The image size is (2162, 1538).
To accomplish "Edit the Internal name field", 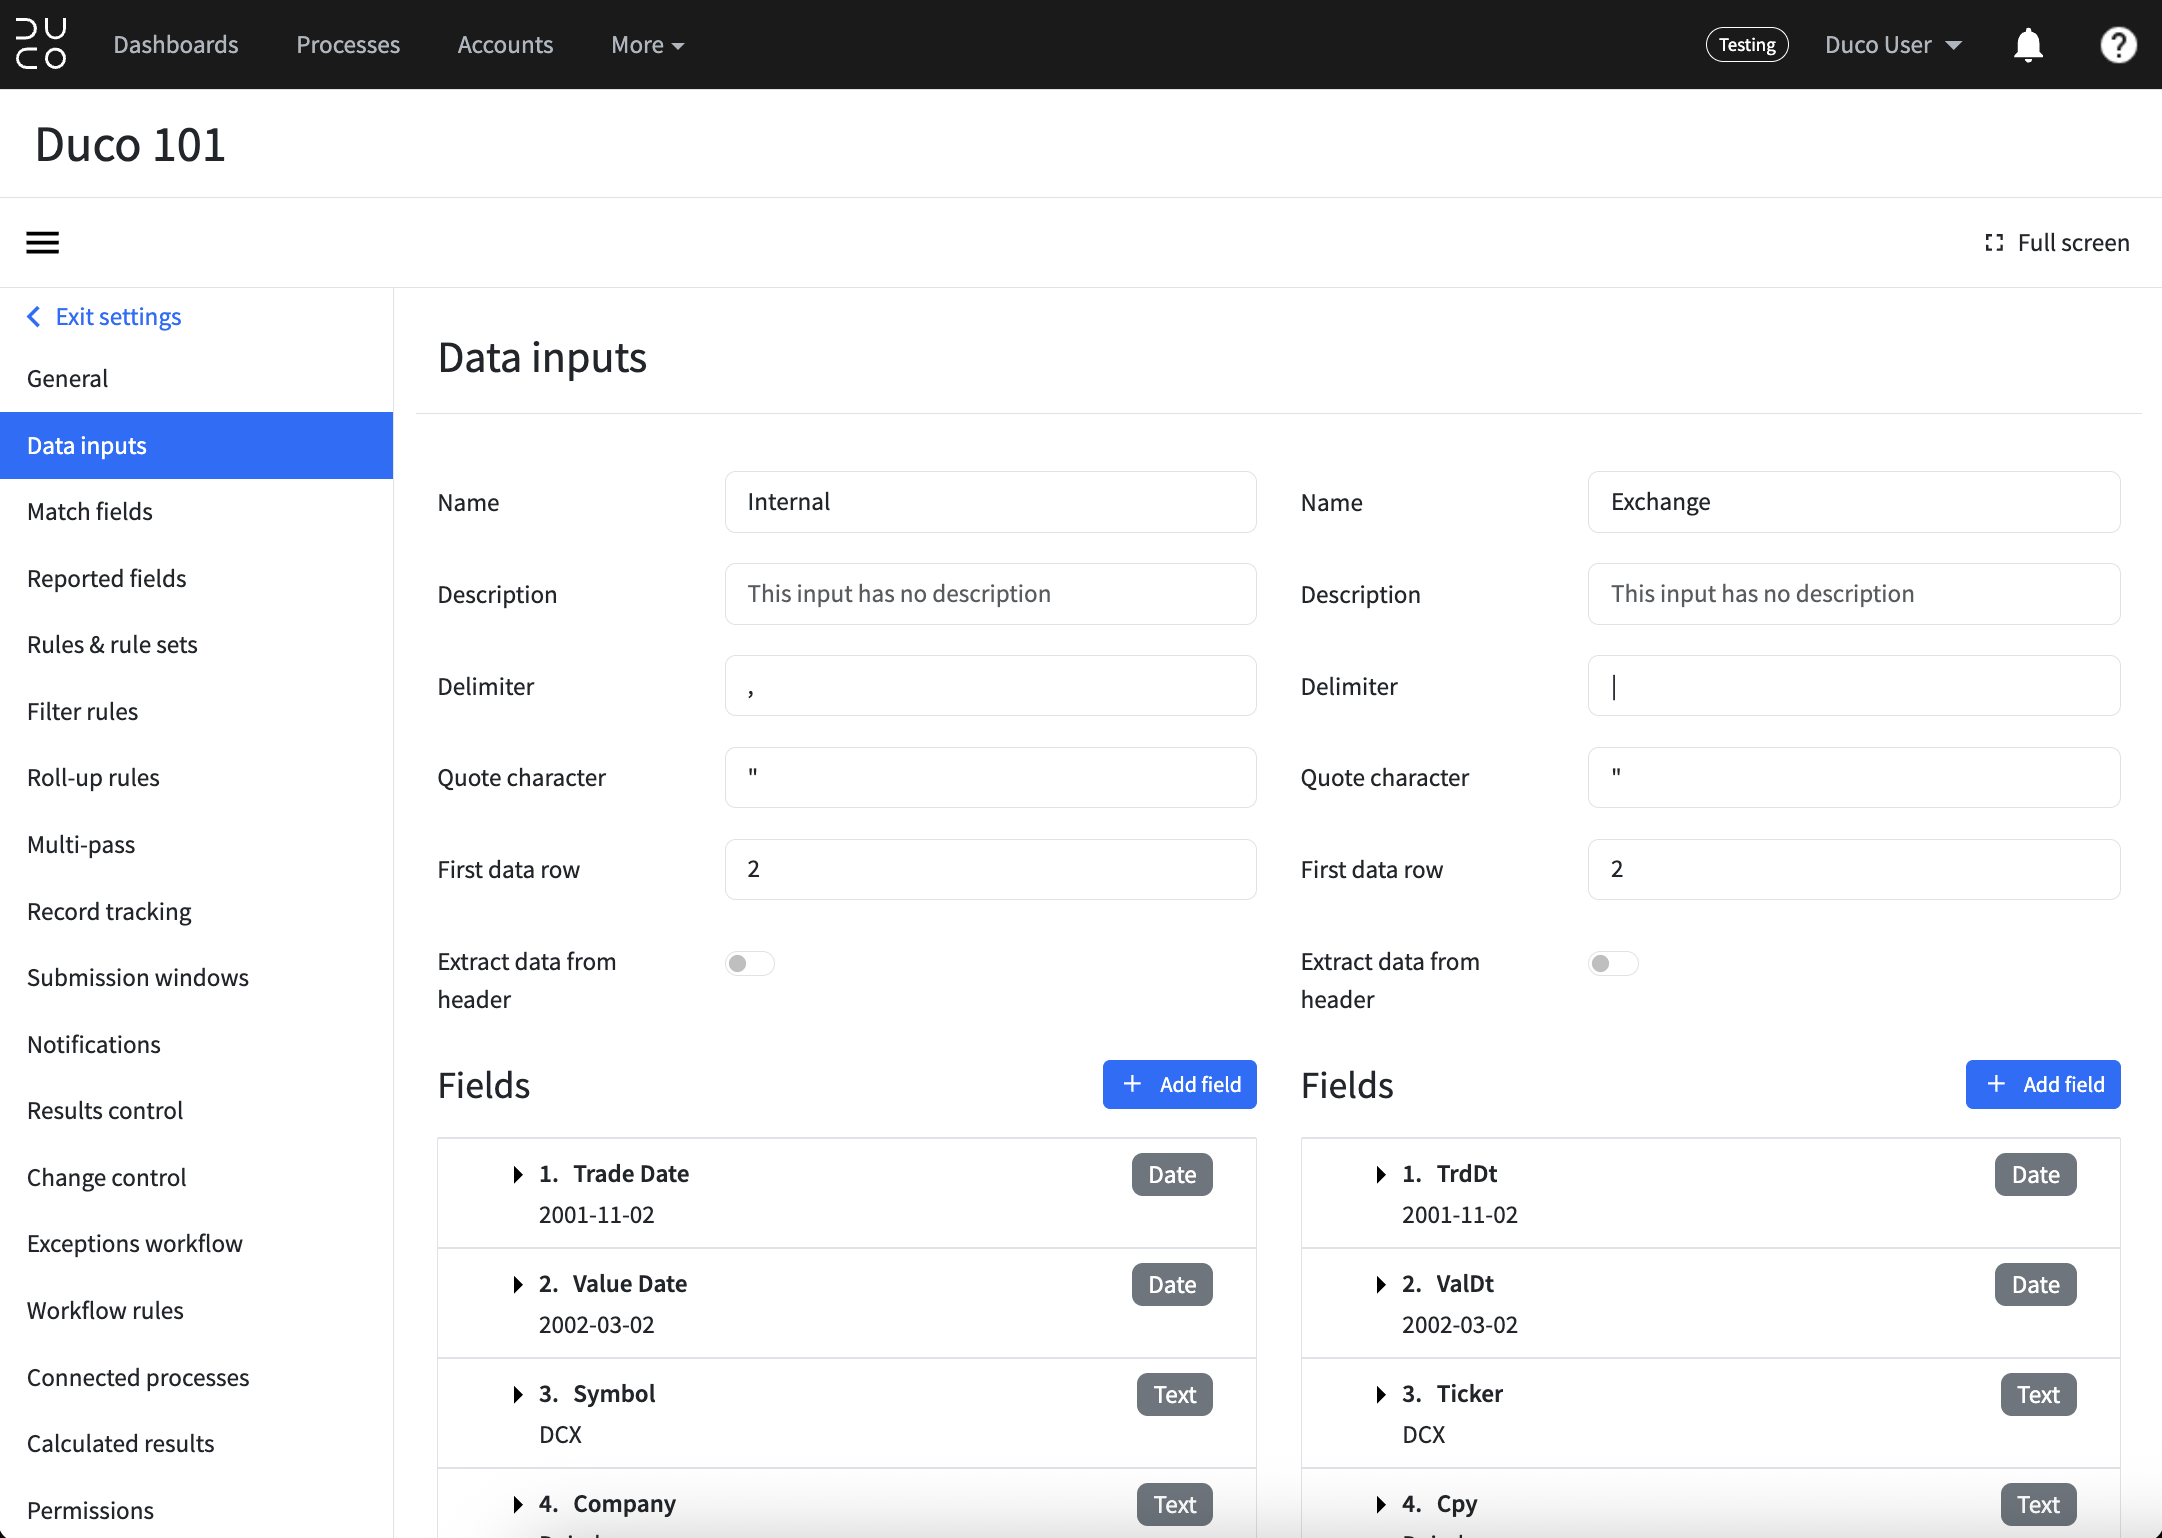I will pyautogui.click(x=990, y=502).
